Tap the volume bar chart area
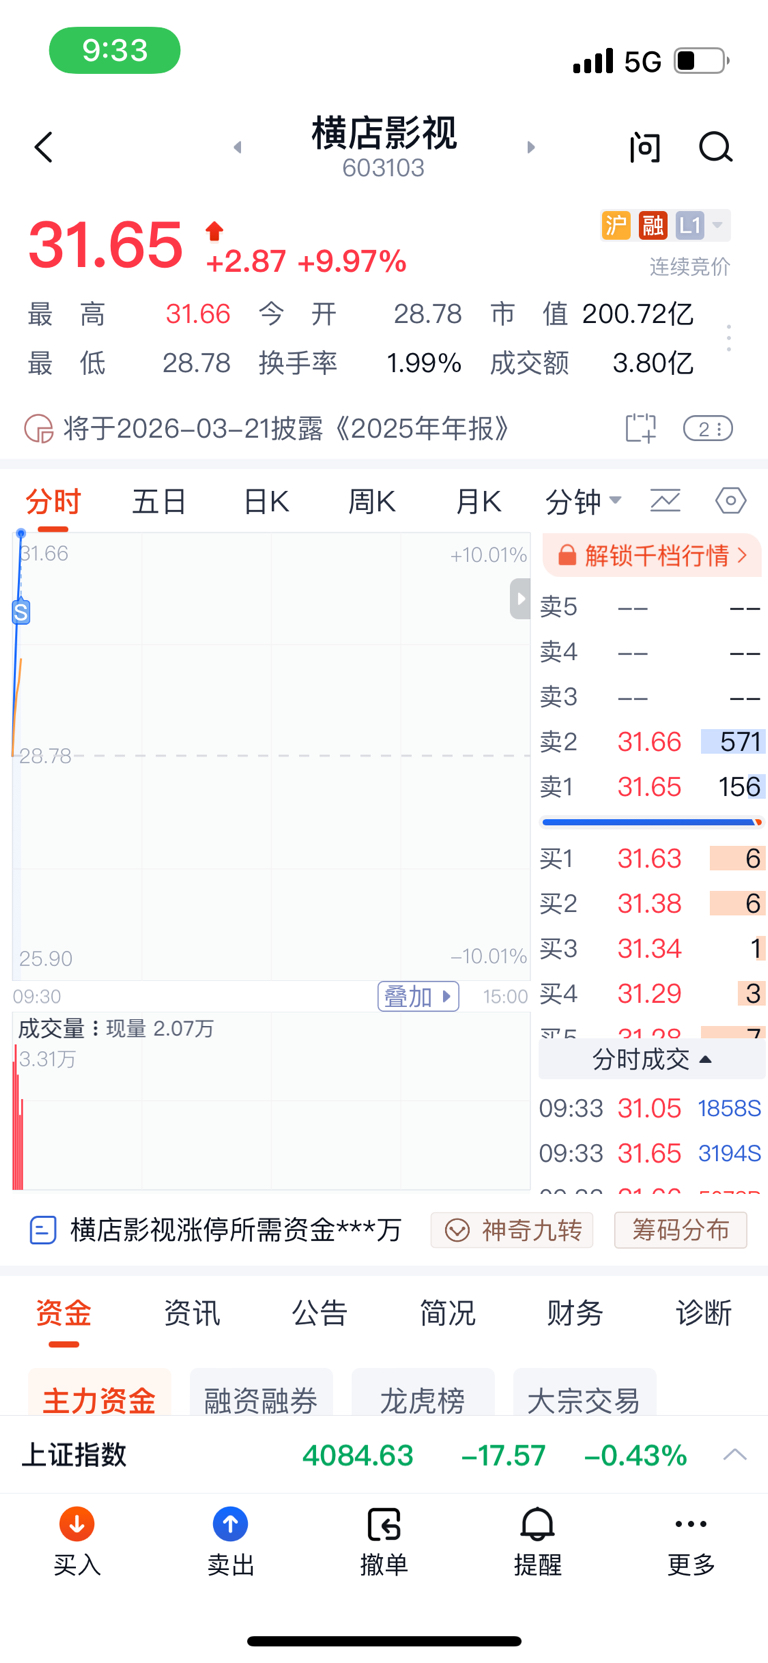Image resolution: width=768 pixels, height=1663 pixels. [271, 1102]
